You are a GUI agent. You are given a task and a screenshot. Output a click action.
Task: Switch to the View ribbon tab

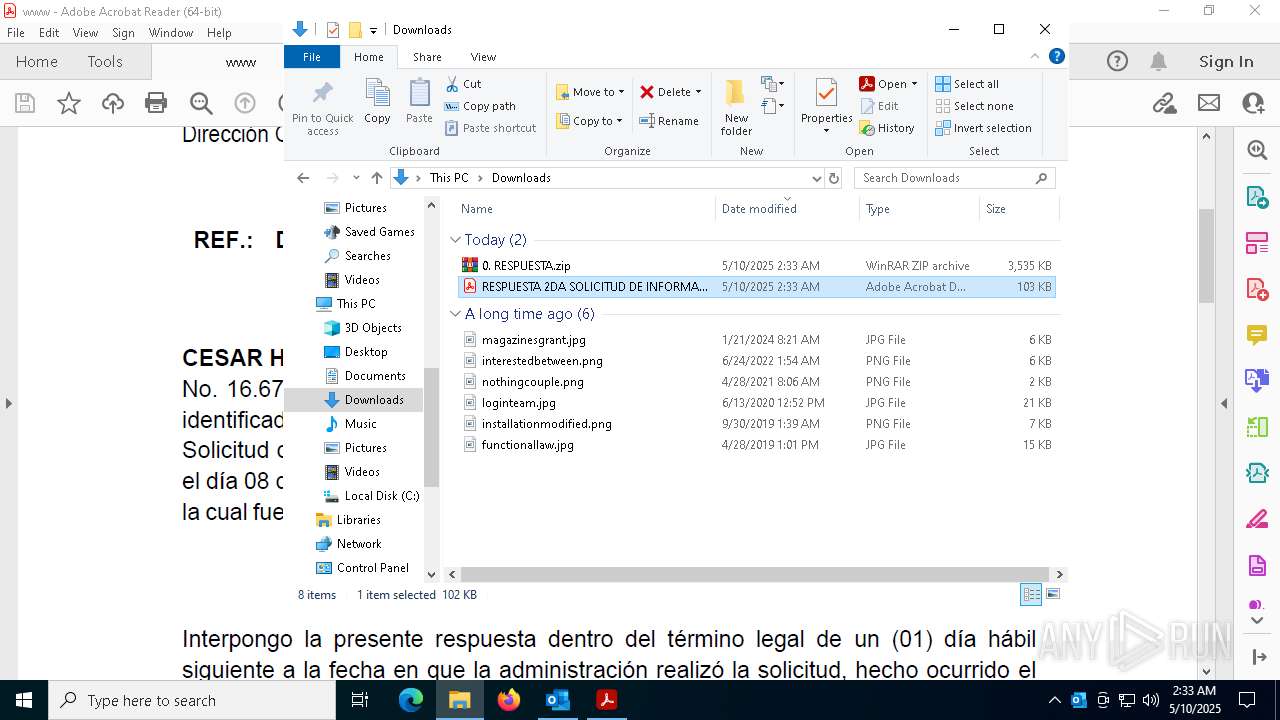point(483,57)
